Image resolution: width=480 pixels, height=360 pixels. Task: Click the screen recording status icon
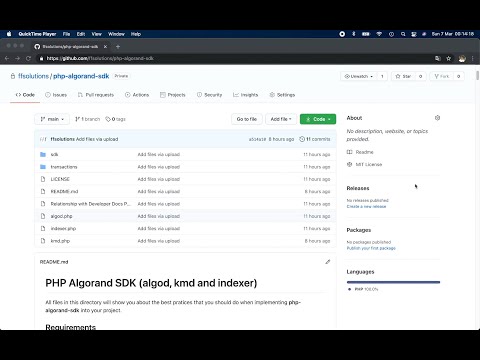[x=342, y=34]
